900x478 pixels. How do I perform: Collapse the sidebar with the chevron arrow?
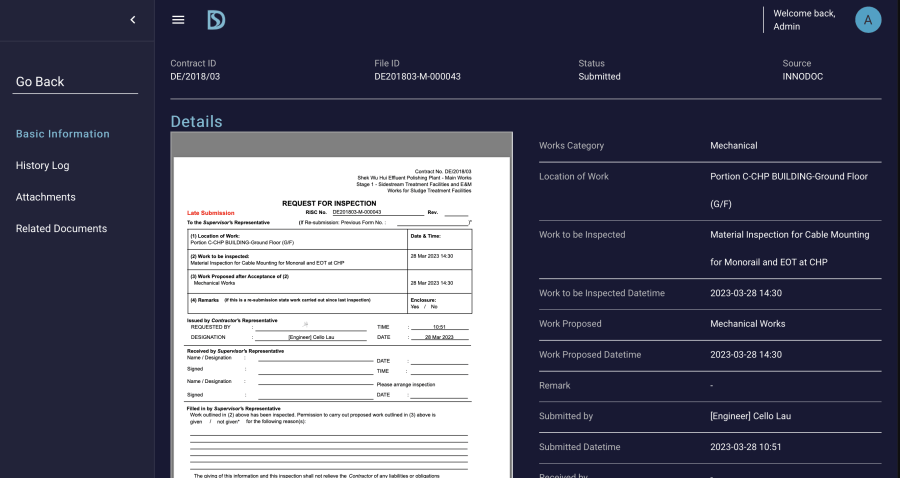[x=133, y=20]
